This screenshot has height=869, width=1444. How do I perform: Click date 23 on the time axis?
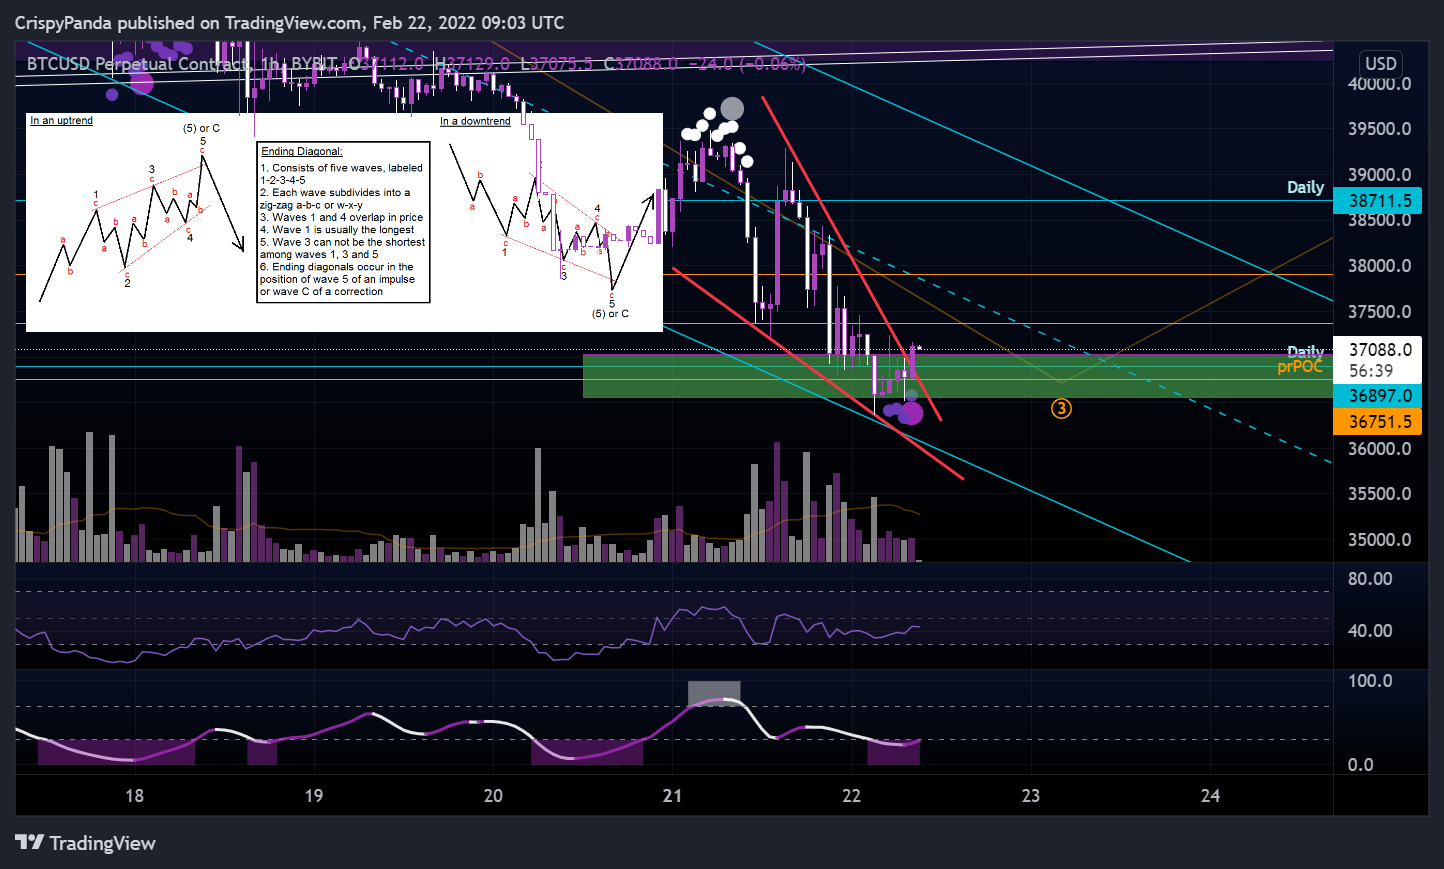(1031, 796)
